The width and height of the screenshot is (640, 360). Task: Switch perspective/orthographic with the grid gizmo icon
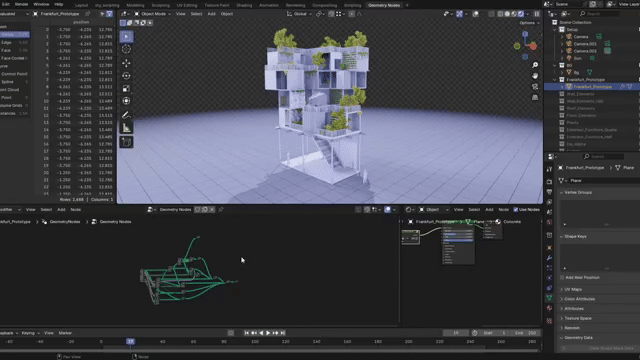pos(535,98)
